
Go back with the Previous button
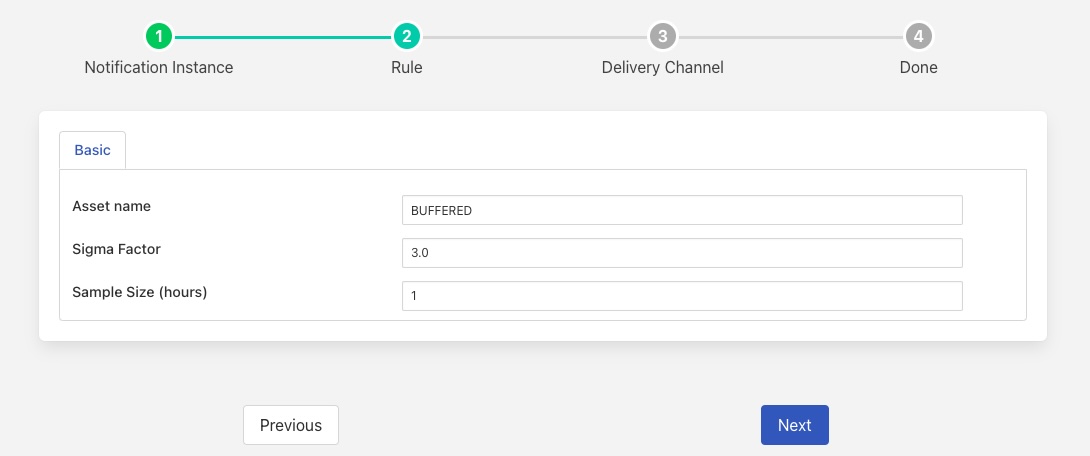pos(291,425)
